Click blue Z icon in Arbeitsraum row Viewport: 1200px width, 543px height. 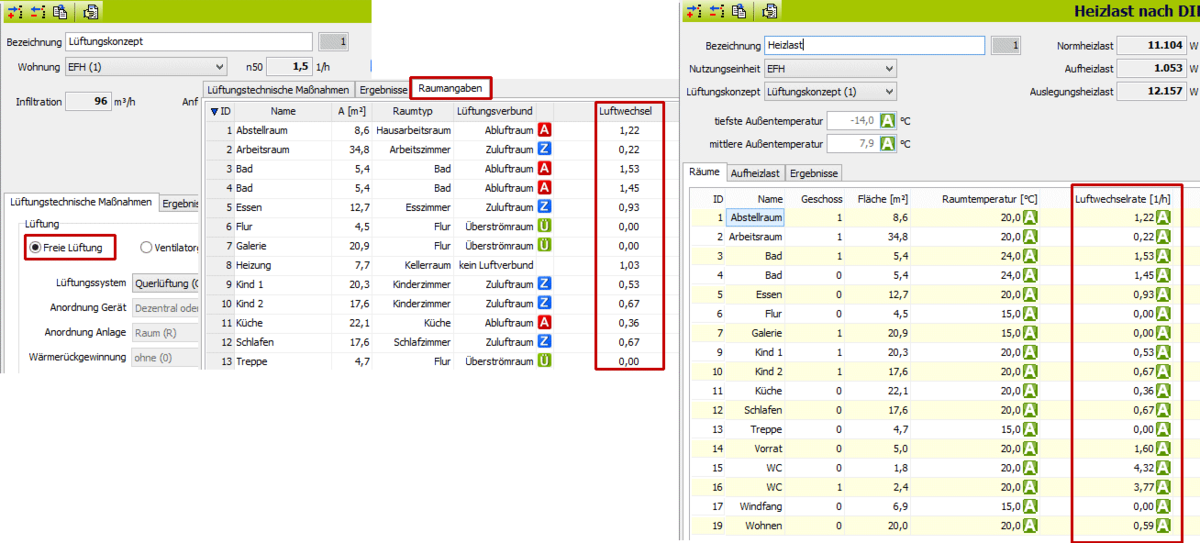point(545,149)
